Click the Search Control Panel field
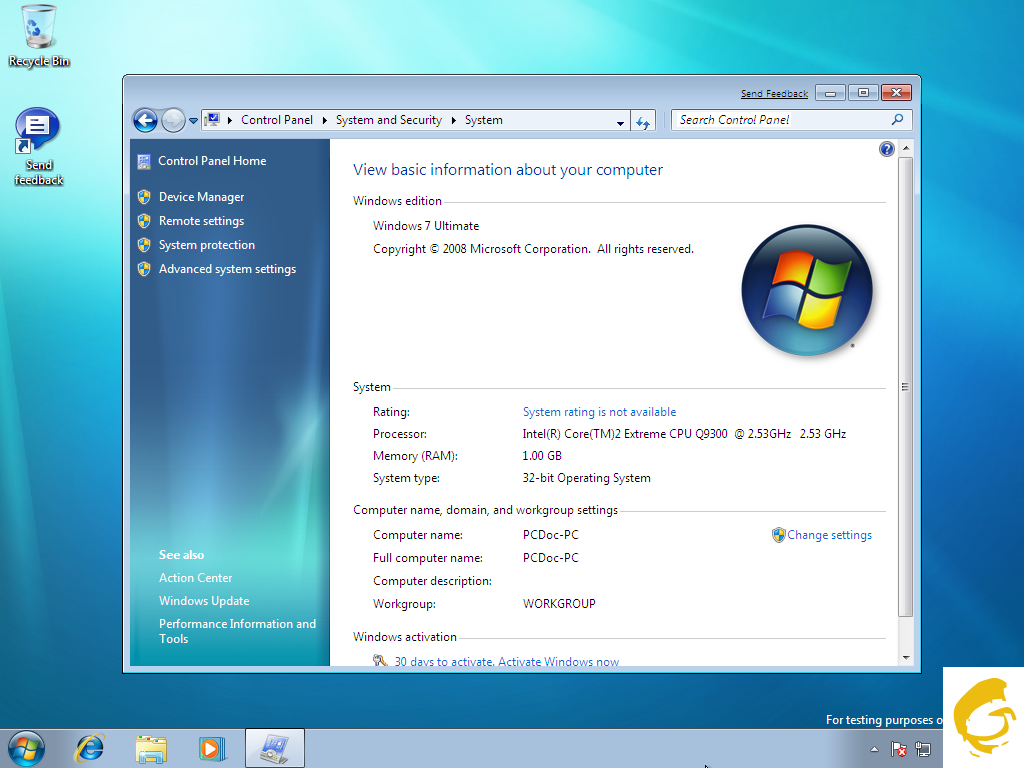 [780, 120]
